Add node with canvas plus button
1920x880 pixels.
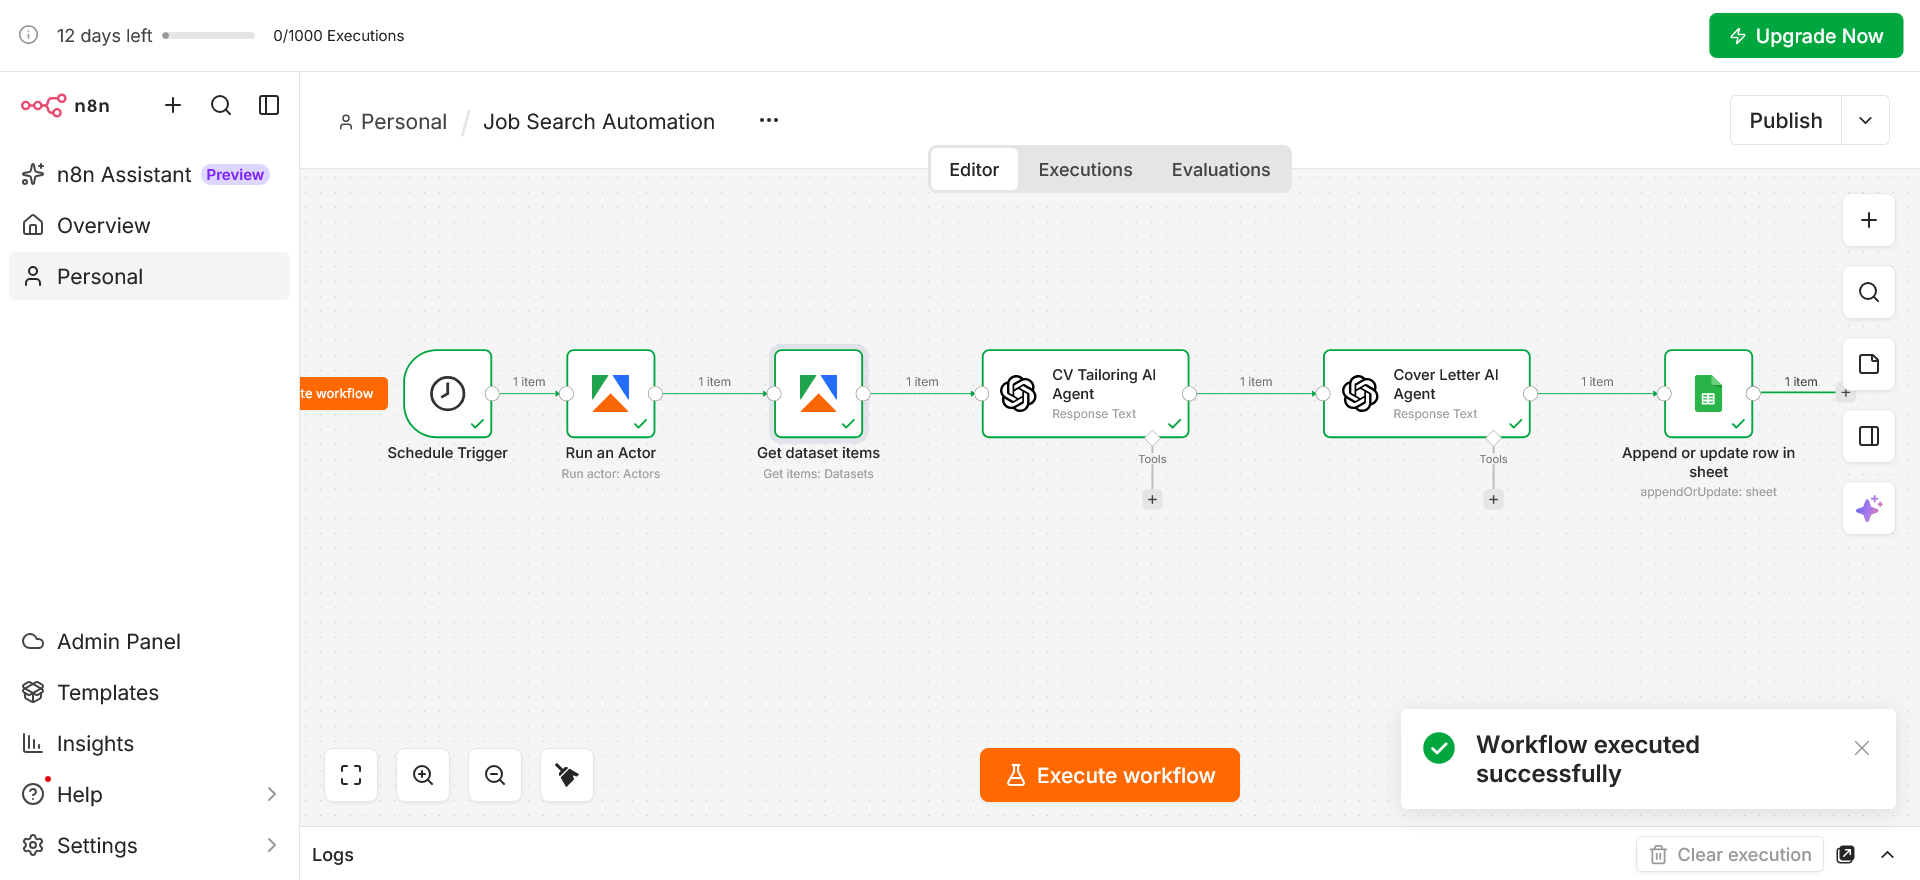point(1869,220)
